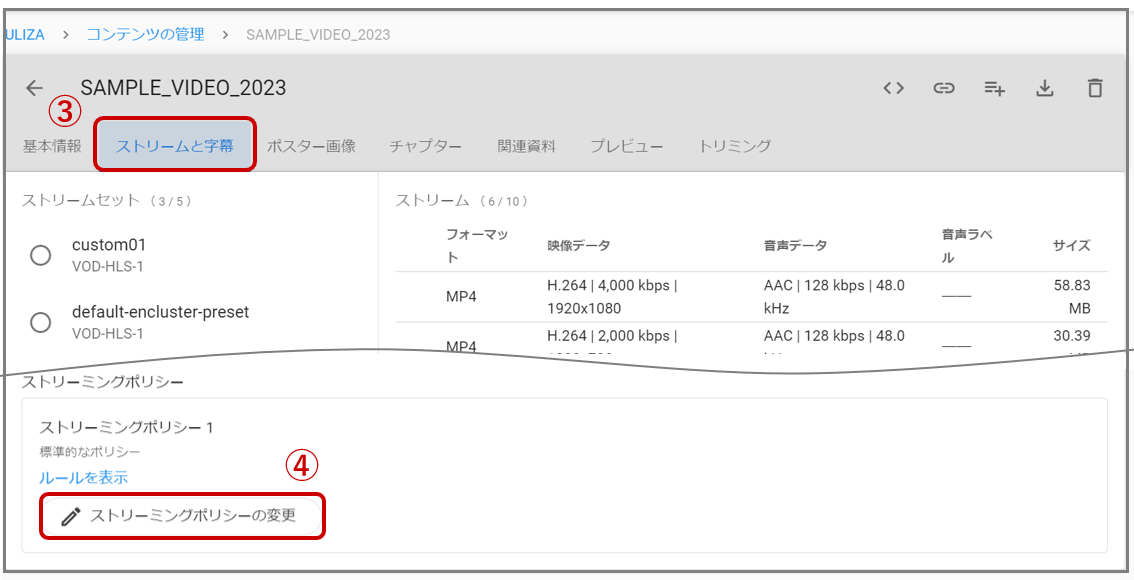The height and width of the screenshot is (580, 1134).
Task: Select default-encluster-preset radio button
Action: (41, 322)
